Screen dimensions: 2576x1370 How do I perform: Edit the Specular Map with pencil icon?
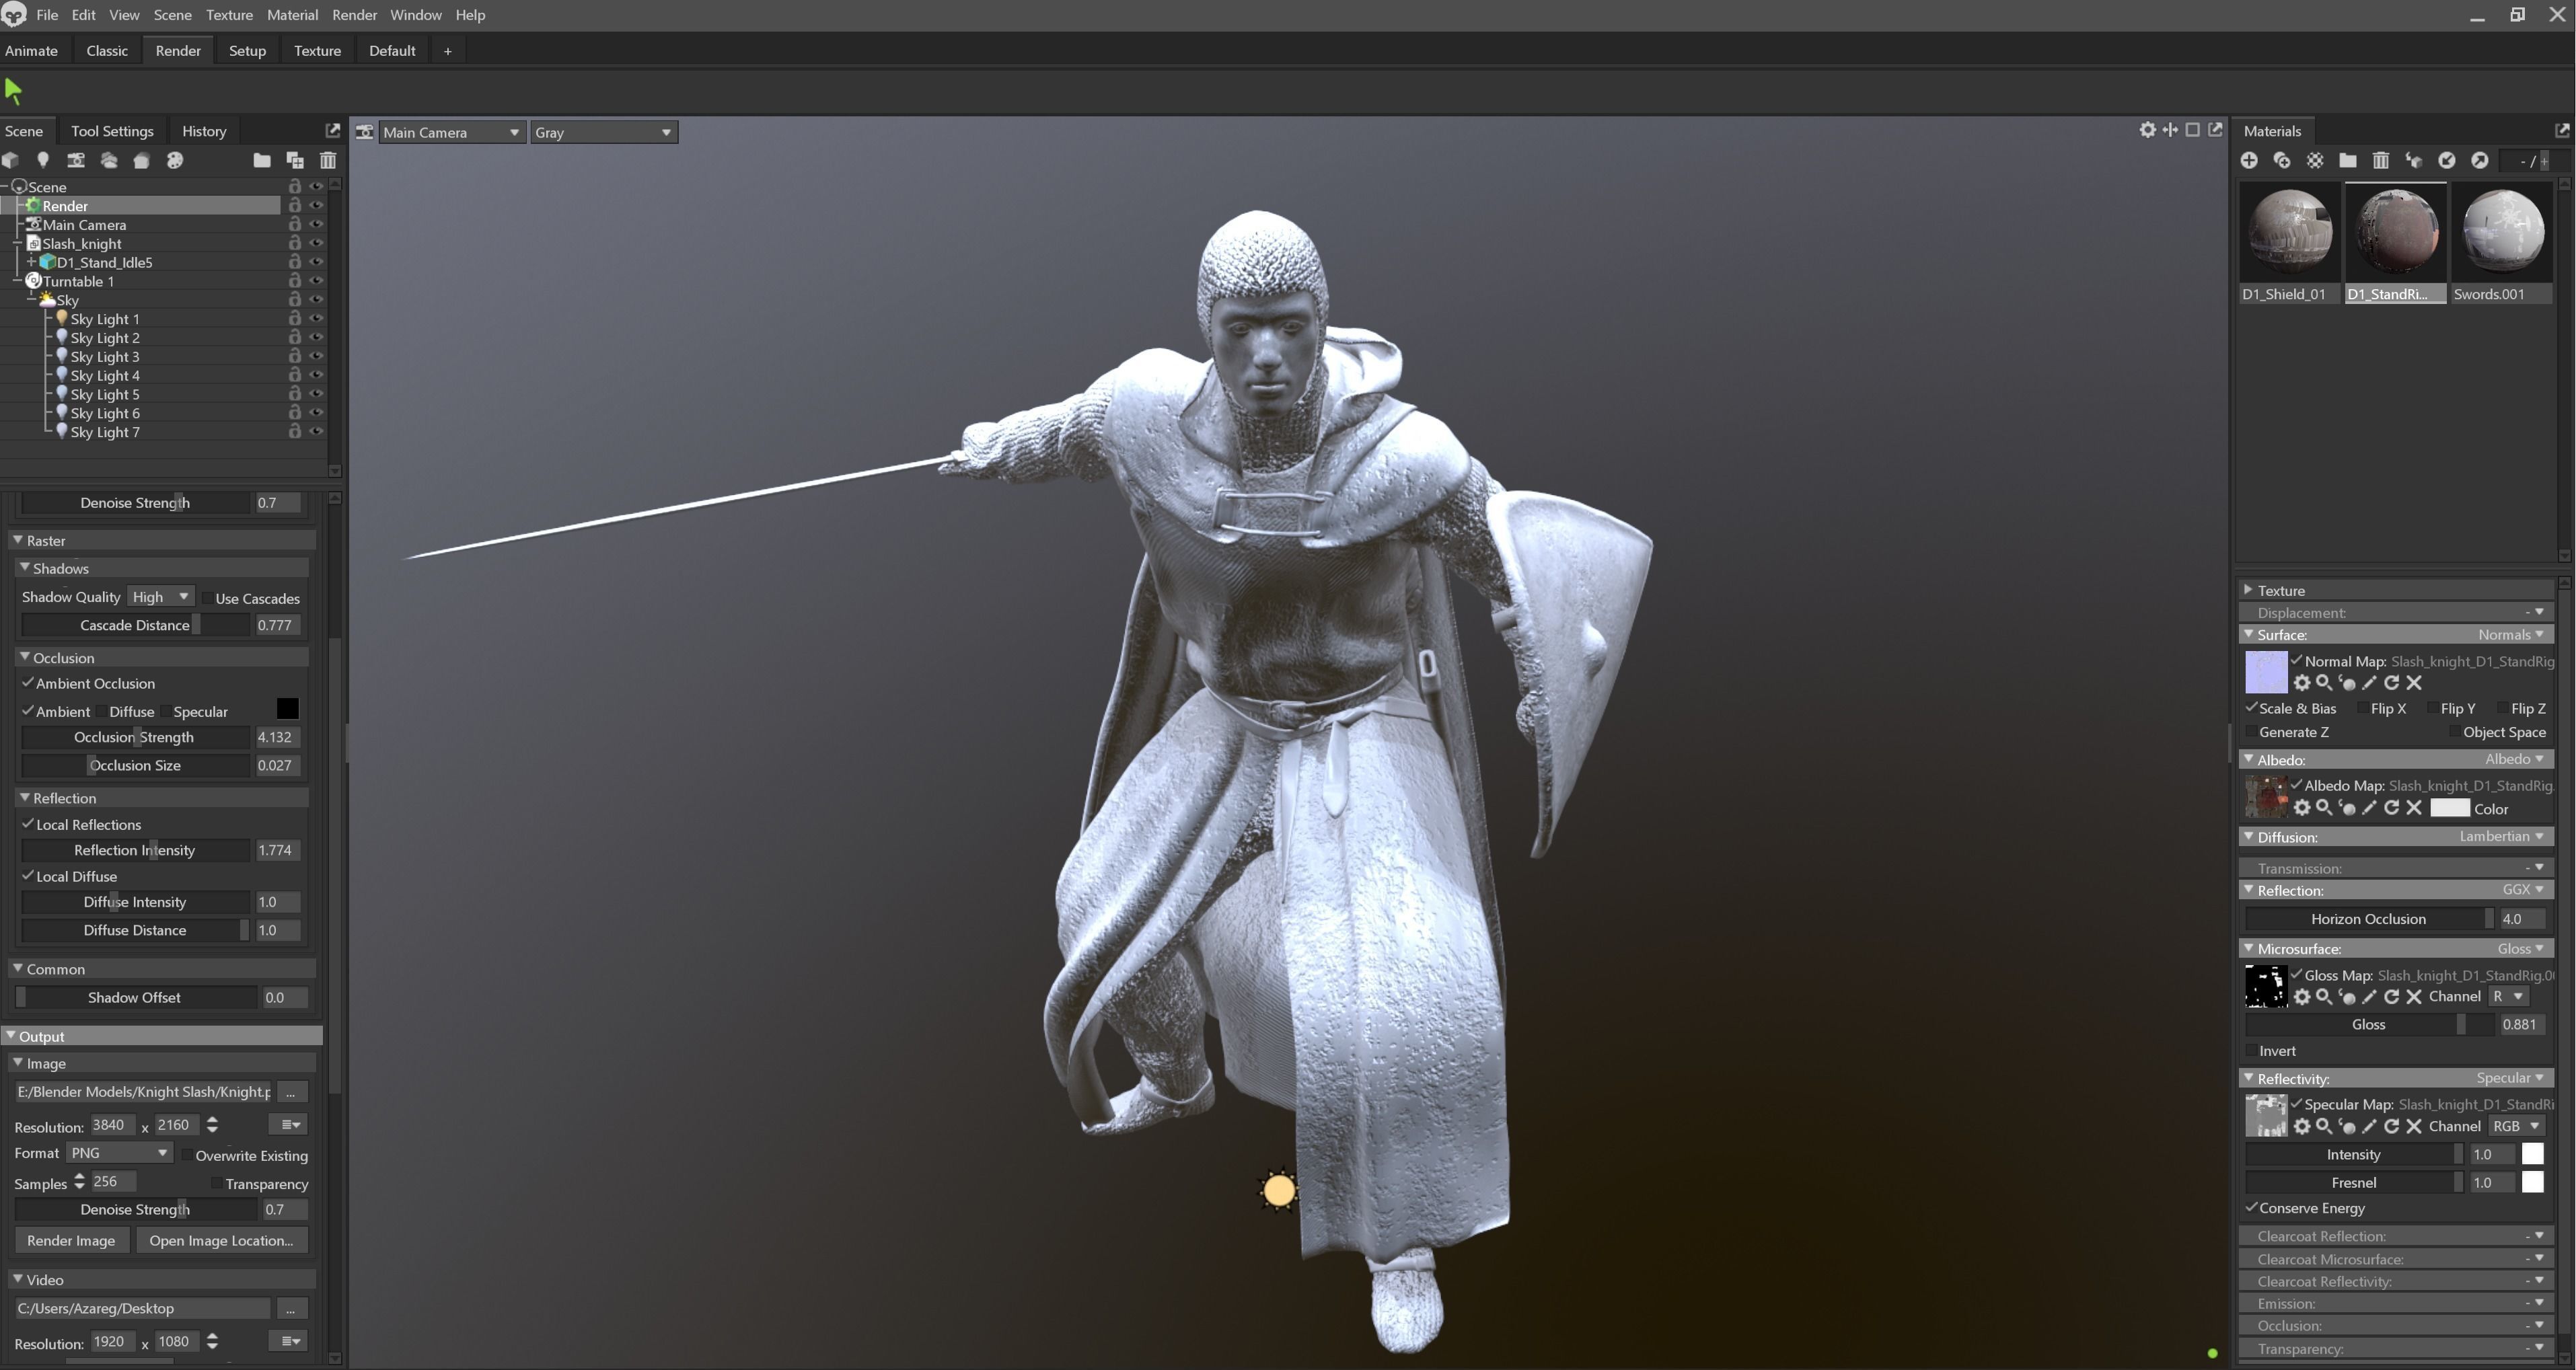[2369, 1127]
